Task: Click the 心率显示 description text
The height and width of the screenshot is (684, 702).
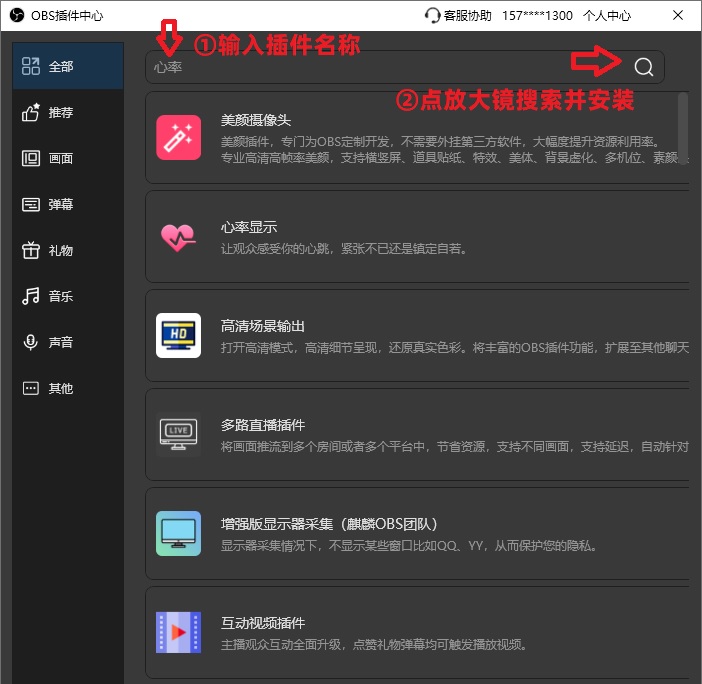Action: [344, 249]
